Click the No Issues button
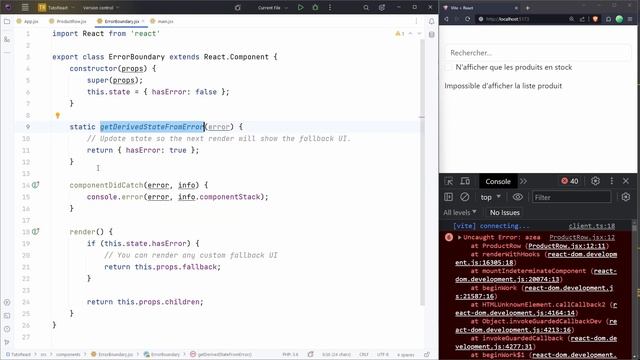 point(504,212)
